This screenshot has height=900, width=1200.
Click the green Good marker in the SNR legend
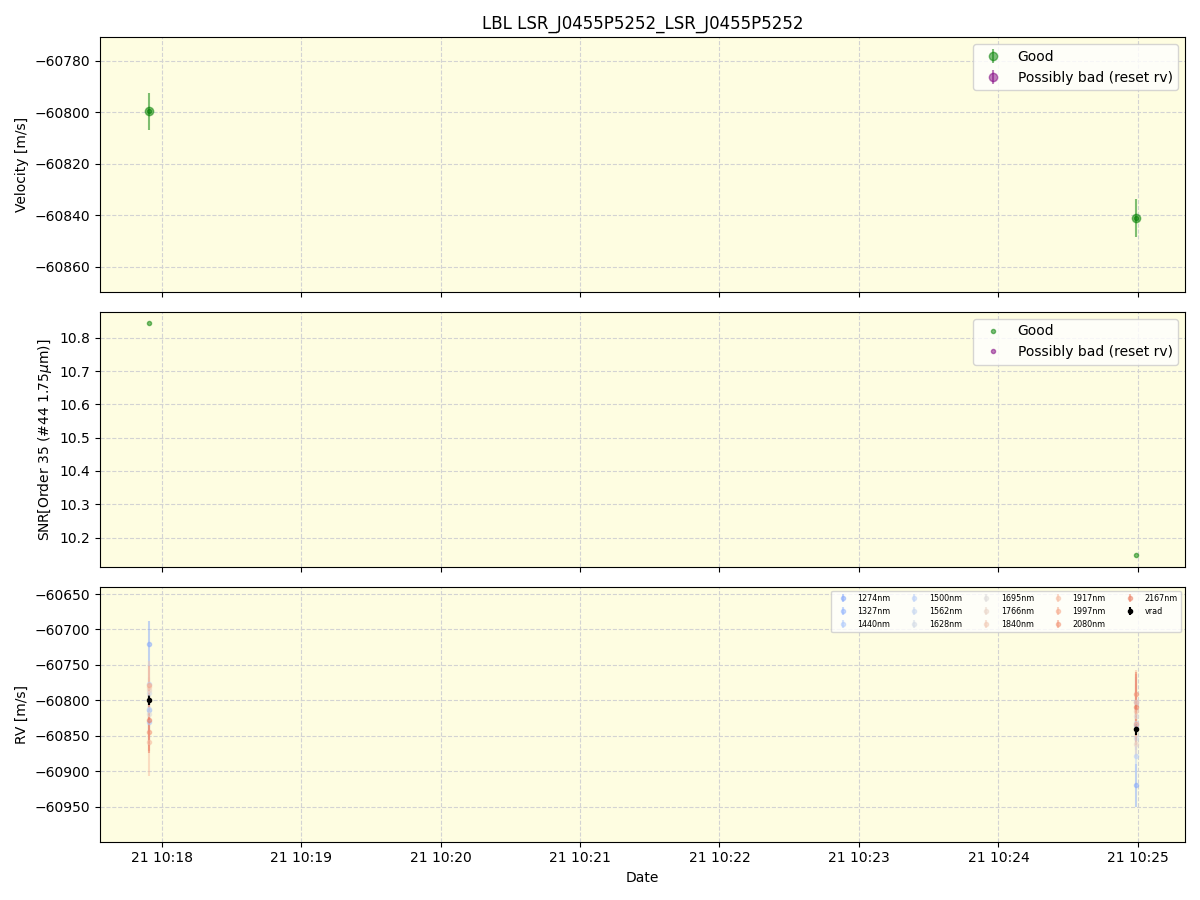[x=993, y=331]
